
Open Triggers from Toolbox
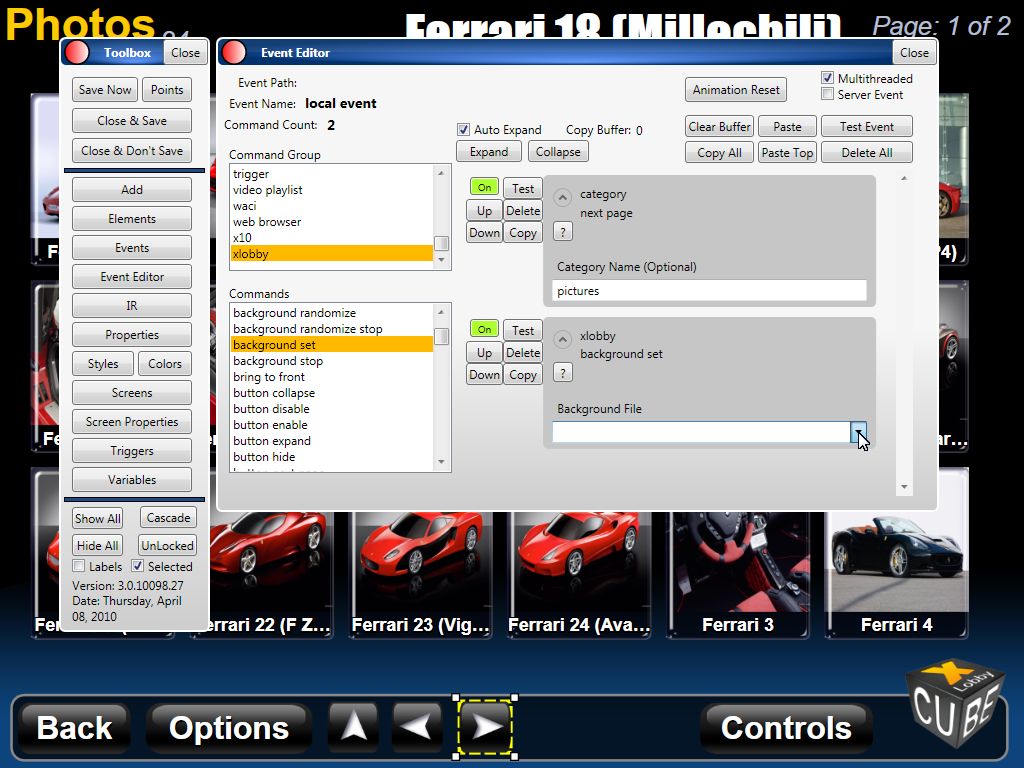[132, 451]
